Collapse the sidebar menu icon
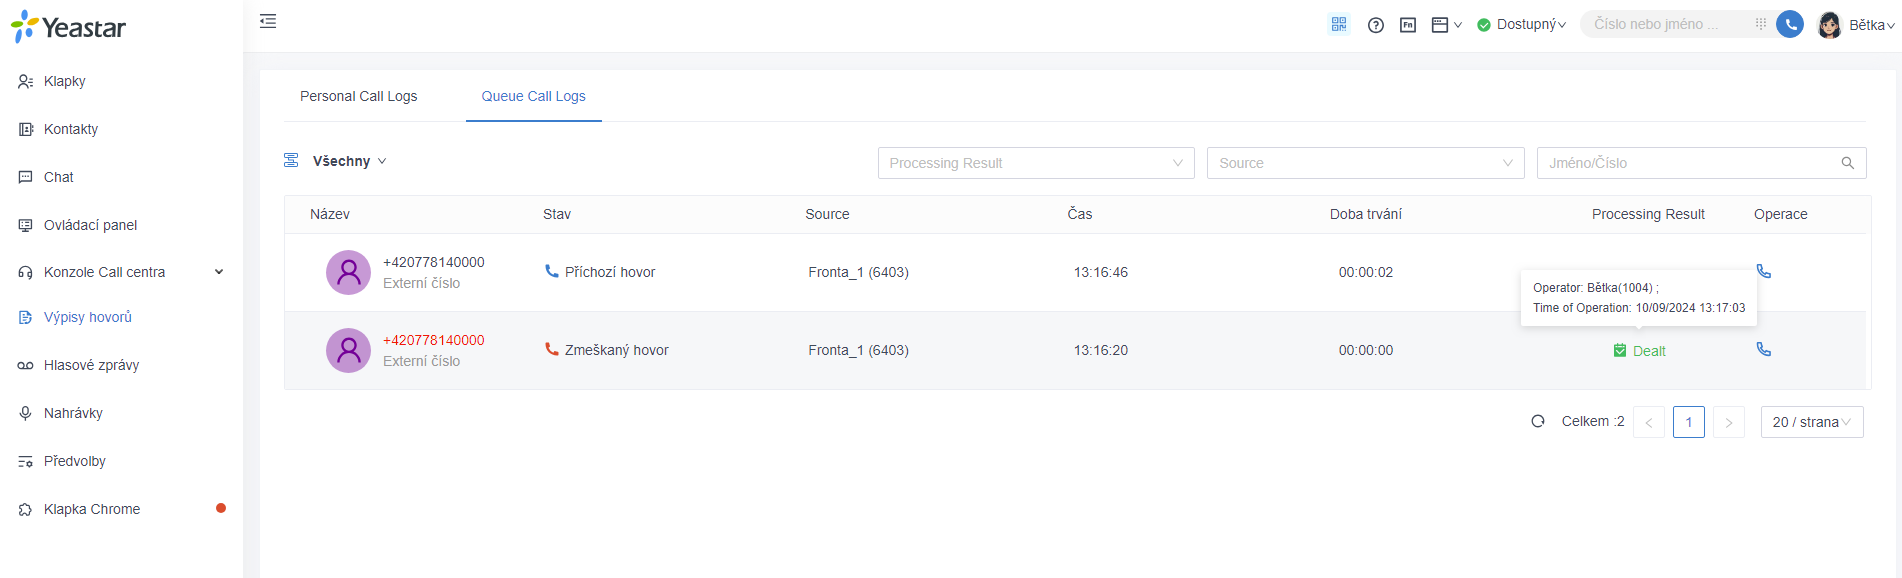 (268, 21)
